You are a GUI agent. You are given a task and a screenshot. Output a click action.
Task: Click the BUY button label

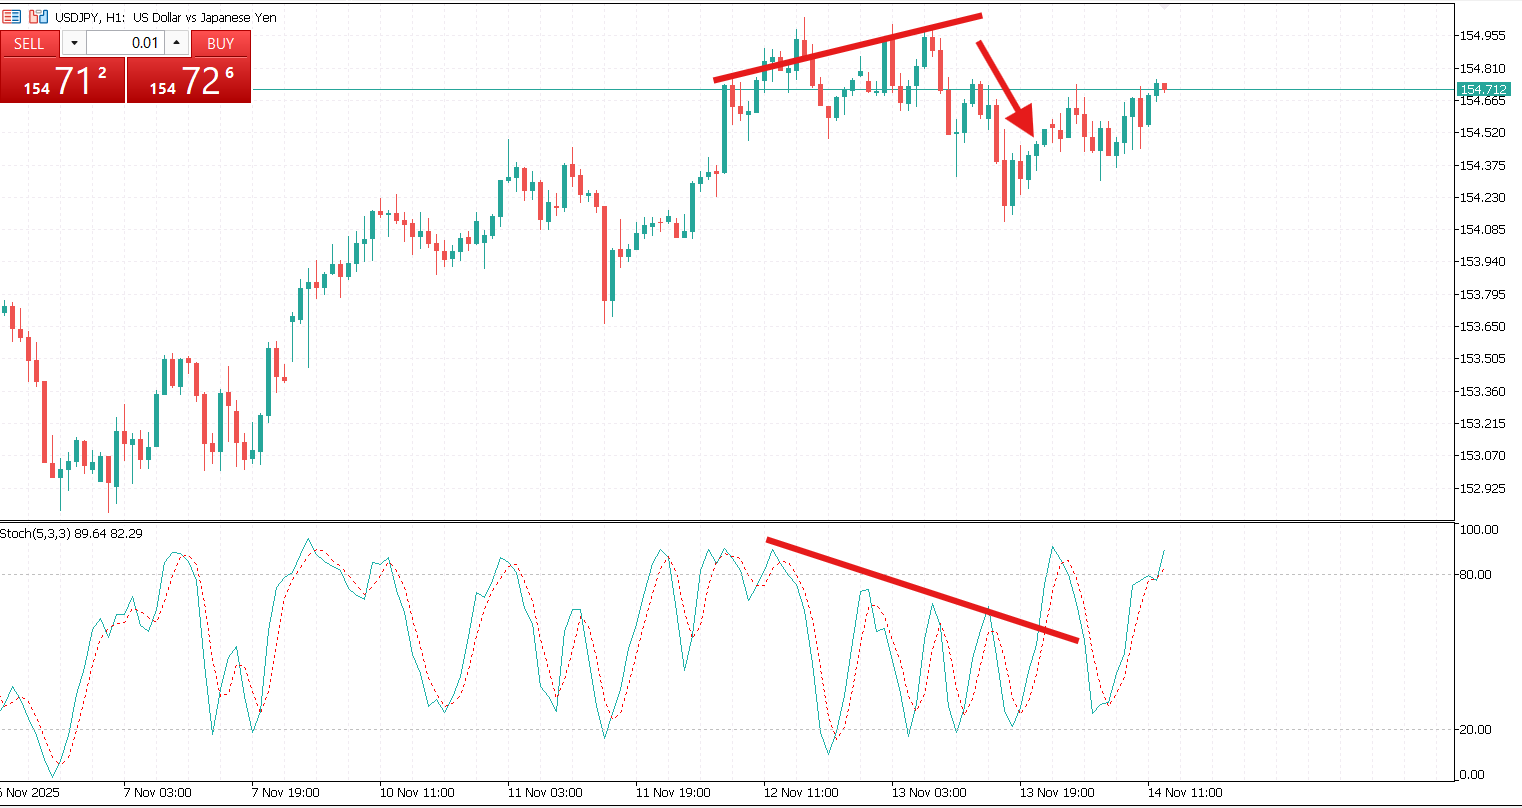[220, 43]
